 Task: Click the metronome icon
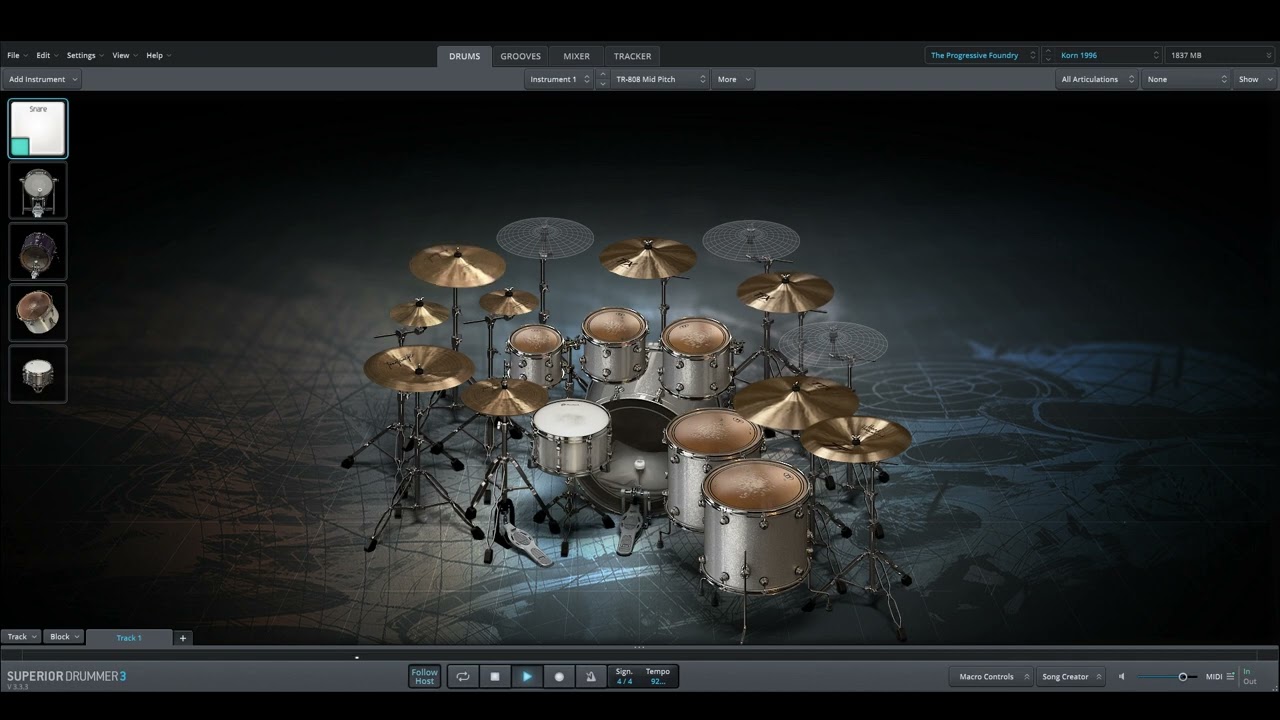[x=590, y=677]
